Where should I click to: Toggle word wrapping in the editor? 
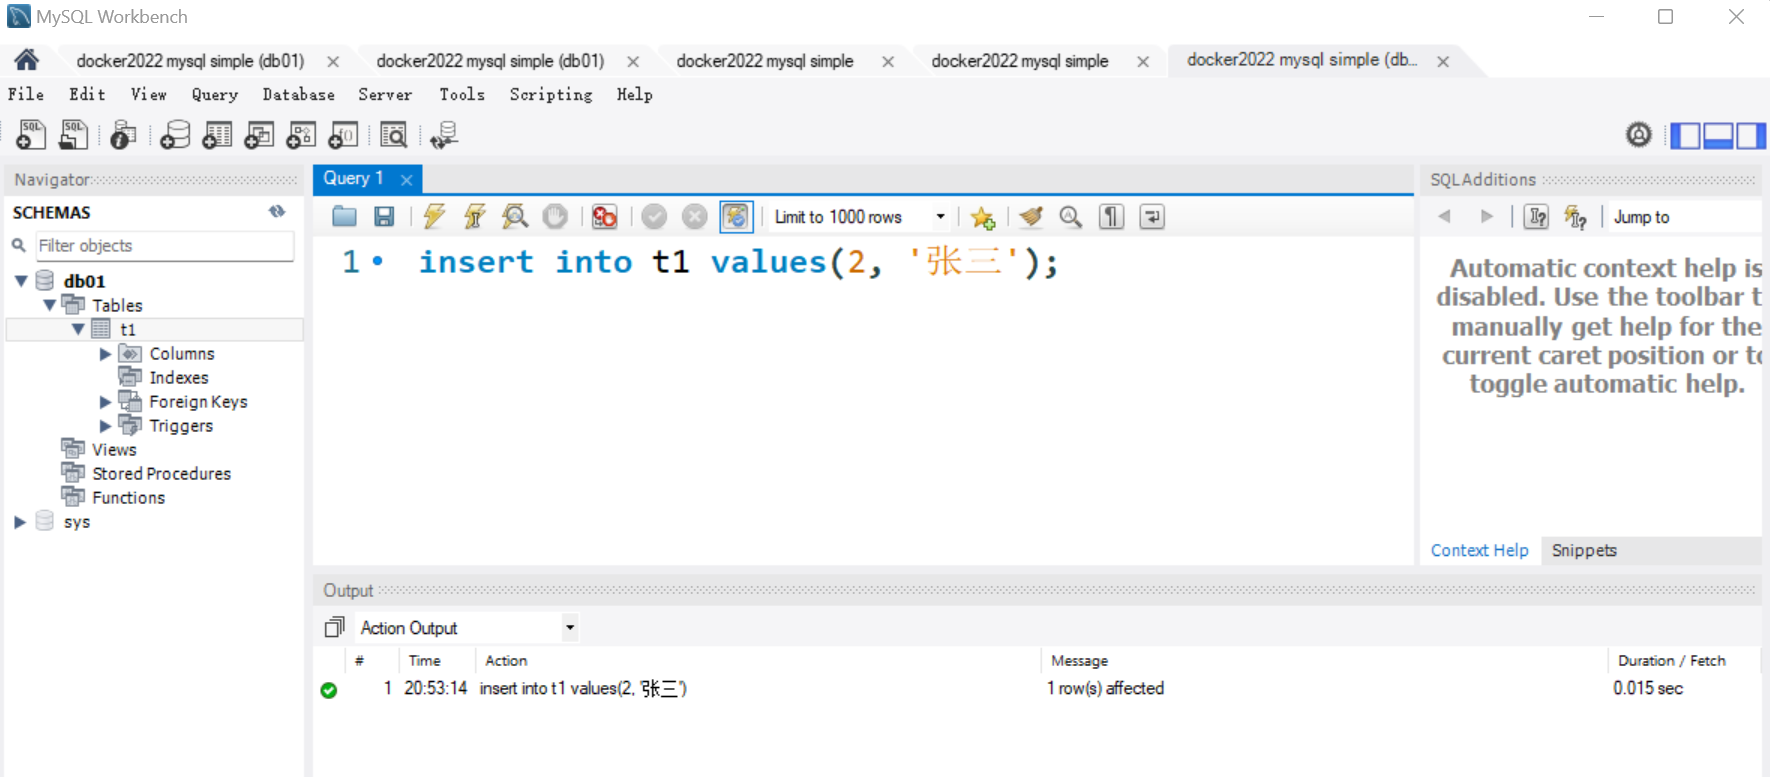[x=1152, y=216]
